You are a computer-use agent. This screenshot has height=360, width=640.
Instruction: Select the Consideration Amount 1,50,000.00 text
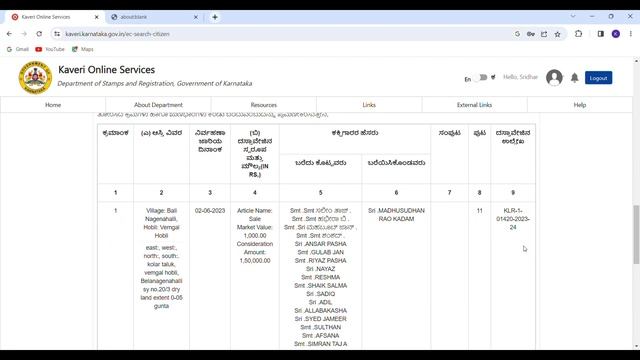pos(255,252)
